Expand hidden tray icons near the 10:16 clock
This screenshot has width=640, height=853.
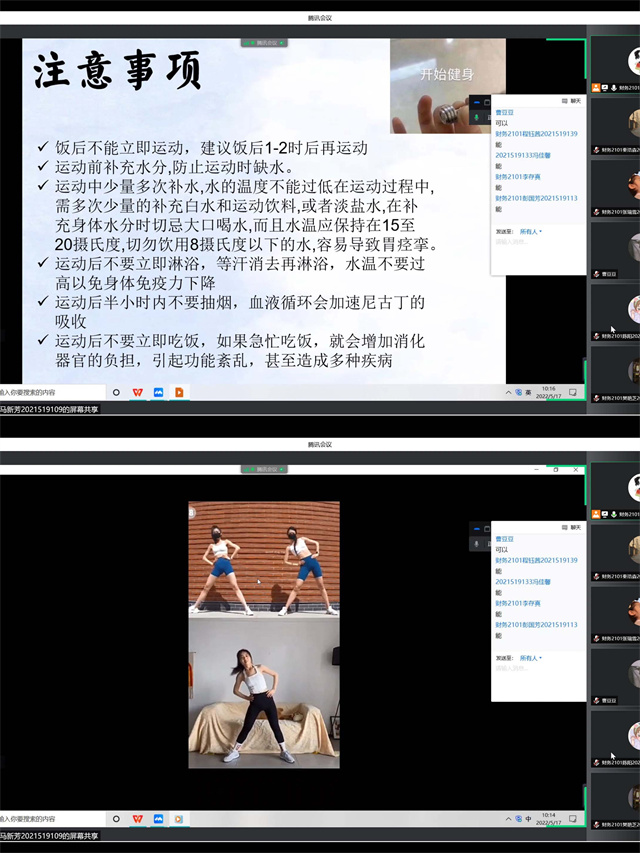tap(508, 392)
